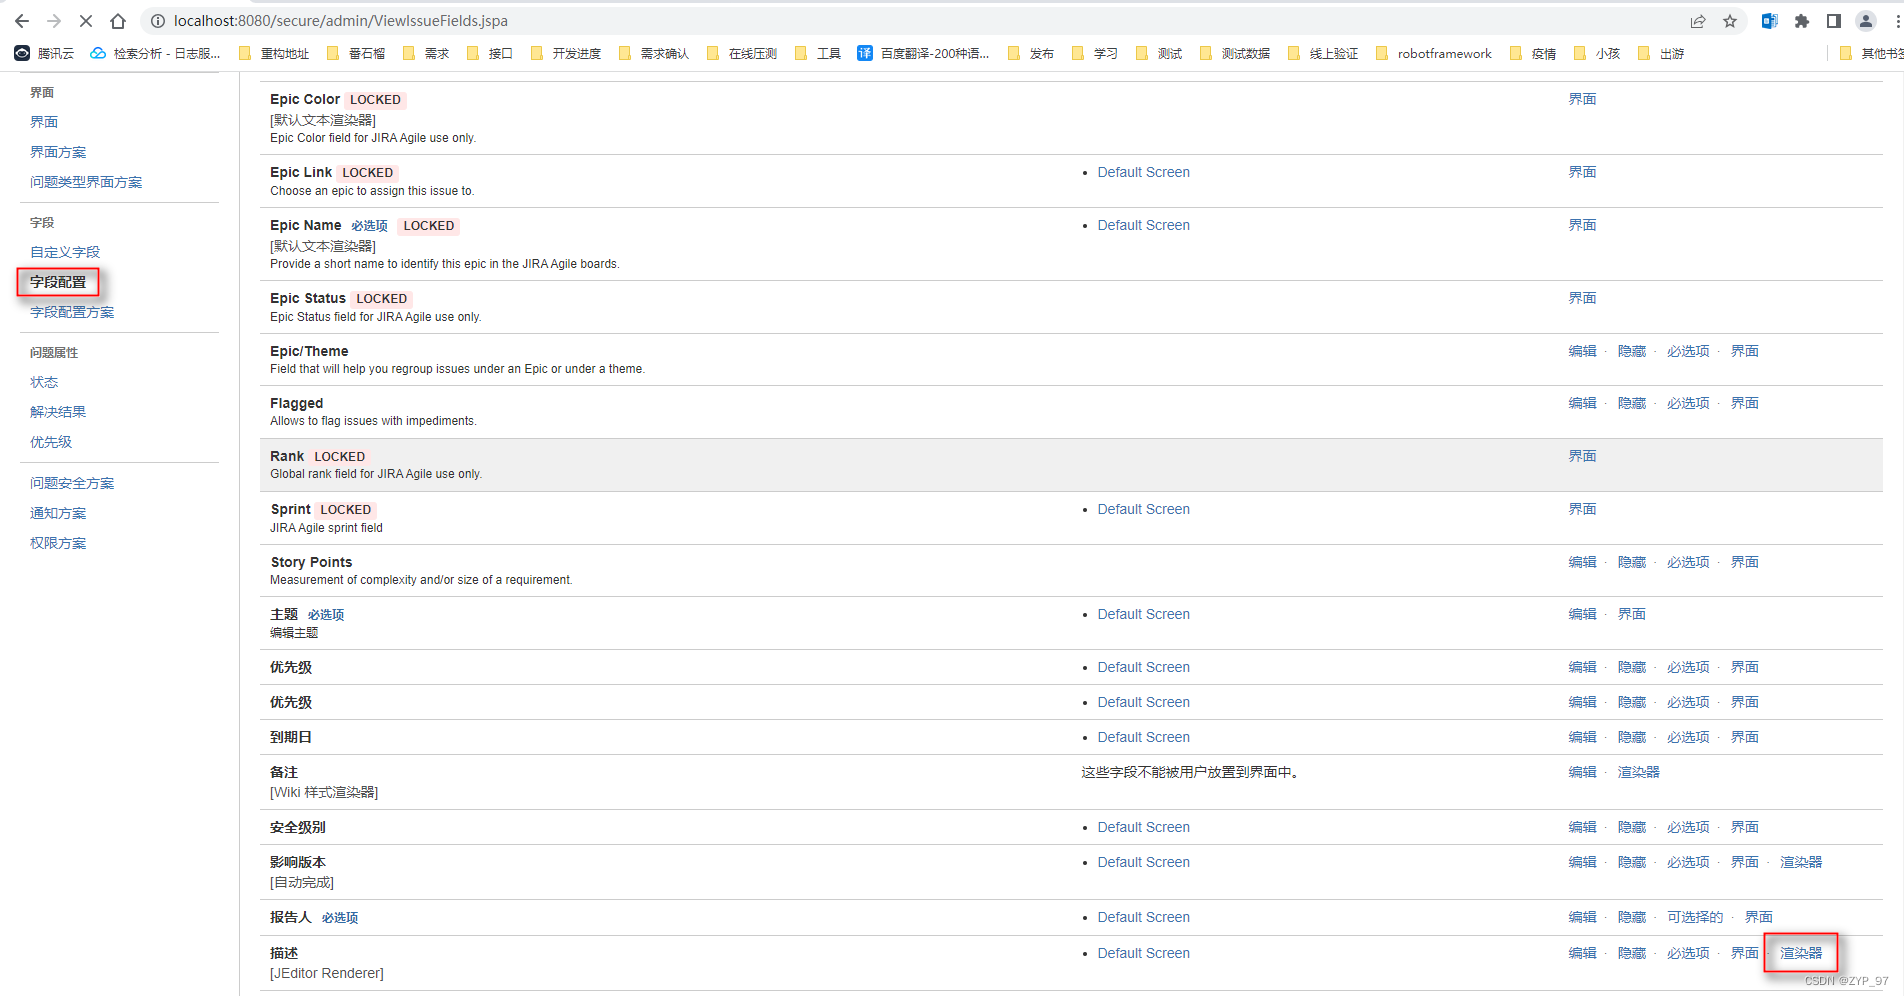Bookmark this page with the star icon
Screen dimensions: 1904x996
(1731, 20)
